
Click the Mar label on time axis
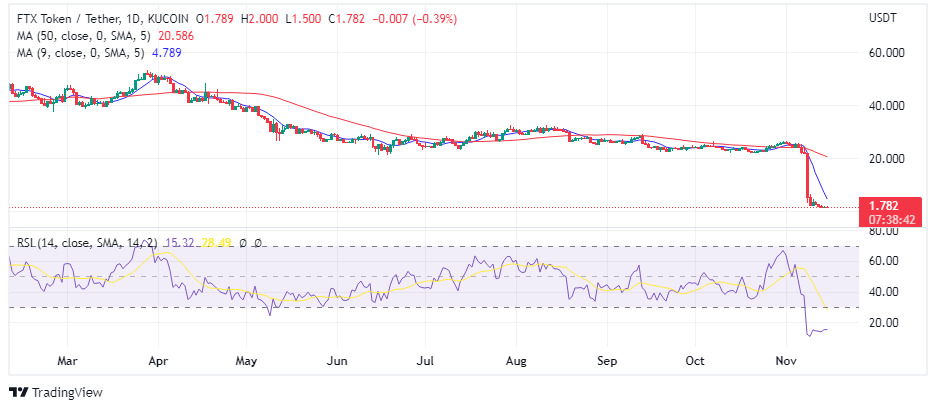coord(68,361)
